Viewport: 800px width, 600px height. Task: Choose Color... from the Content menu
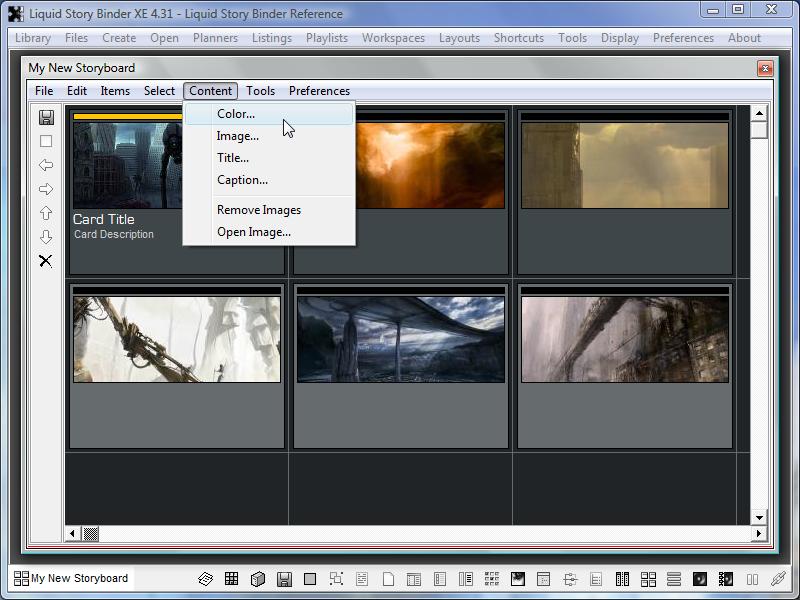click(x=236, y=114)
